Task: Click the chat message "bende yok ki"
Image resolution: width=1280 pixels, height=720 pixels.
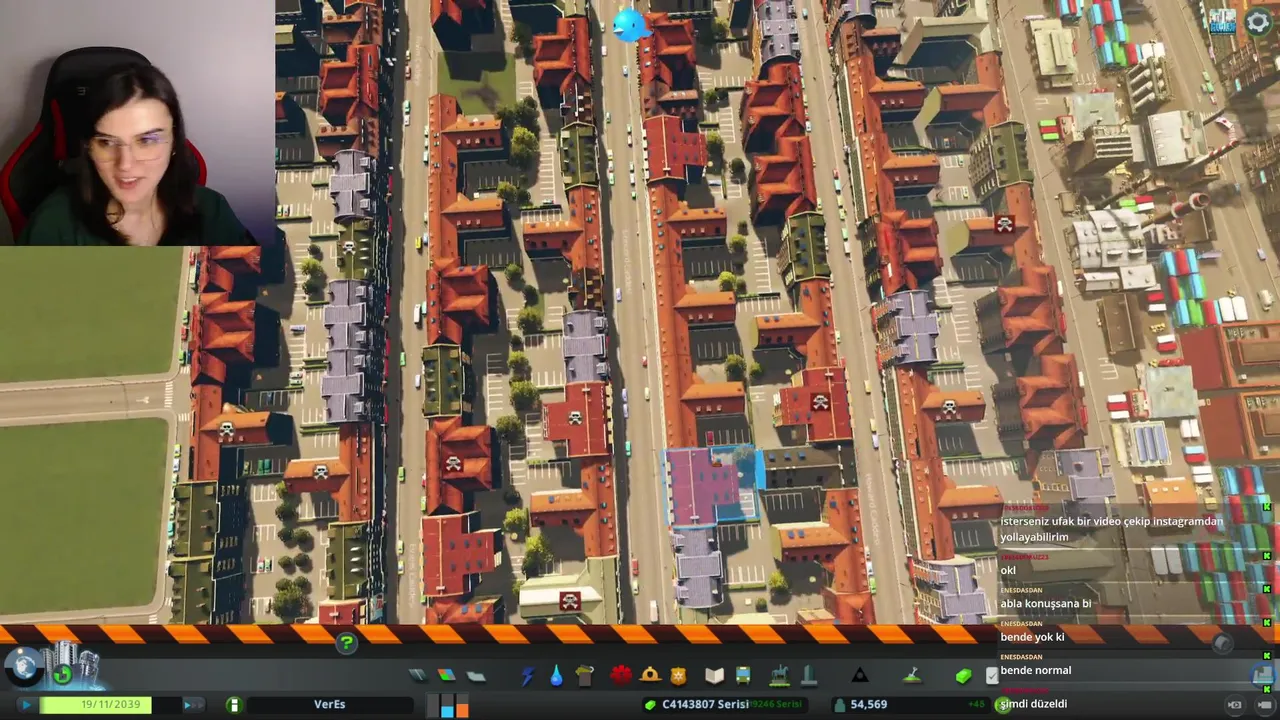Action: [x=1032, y=637]
